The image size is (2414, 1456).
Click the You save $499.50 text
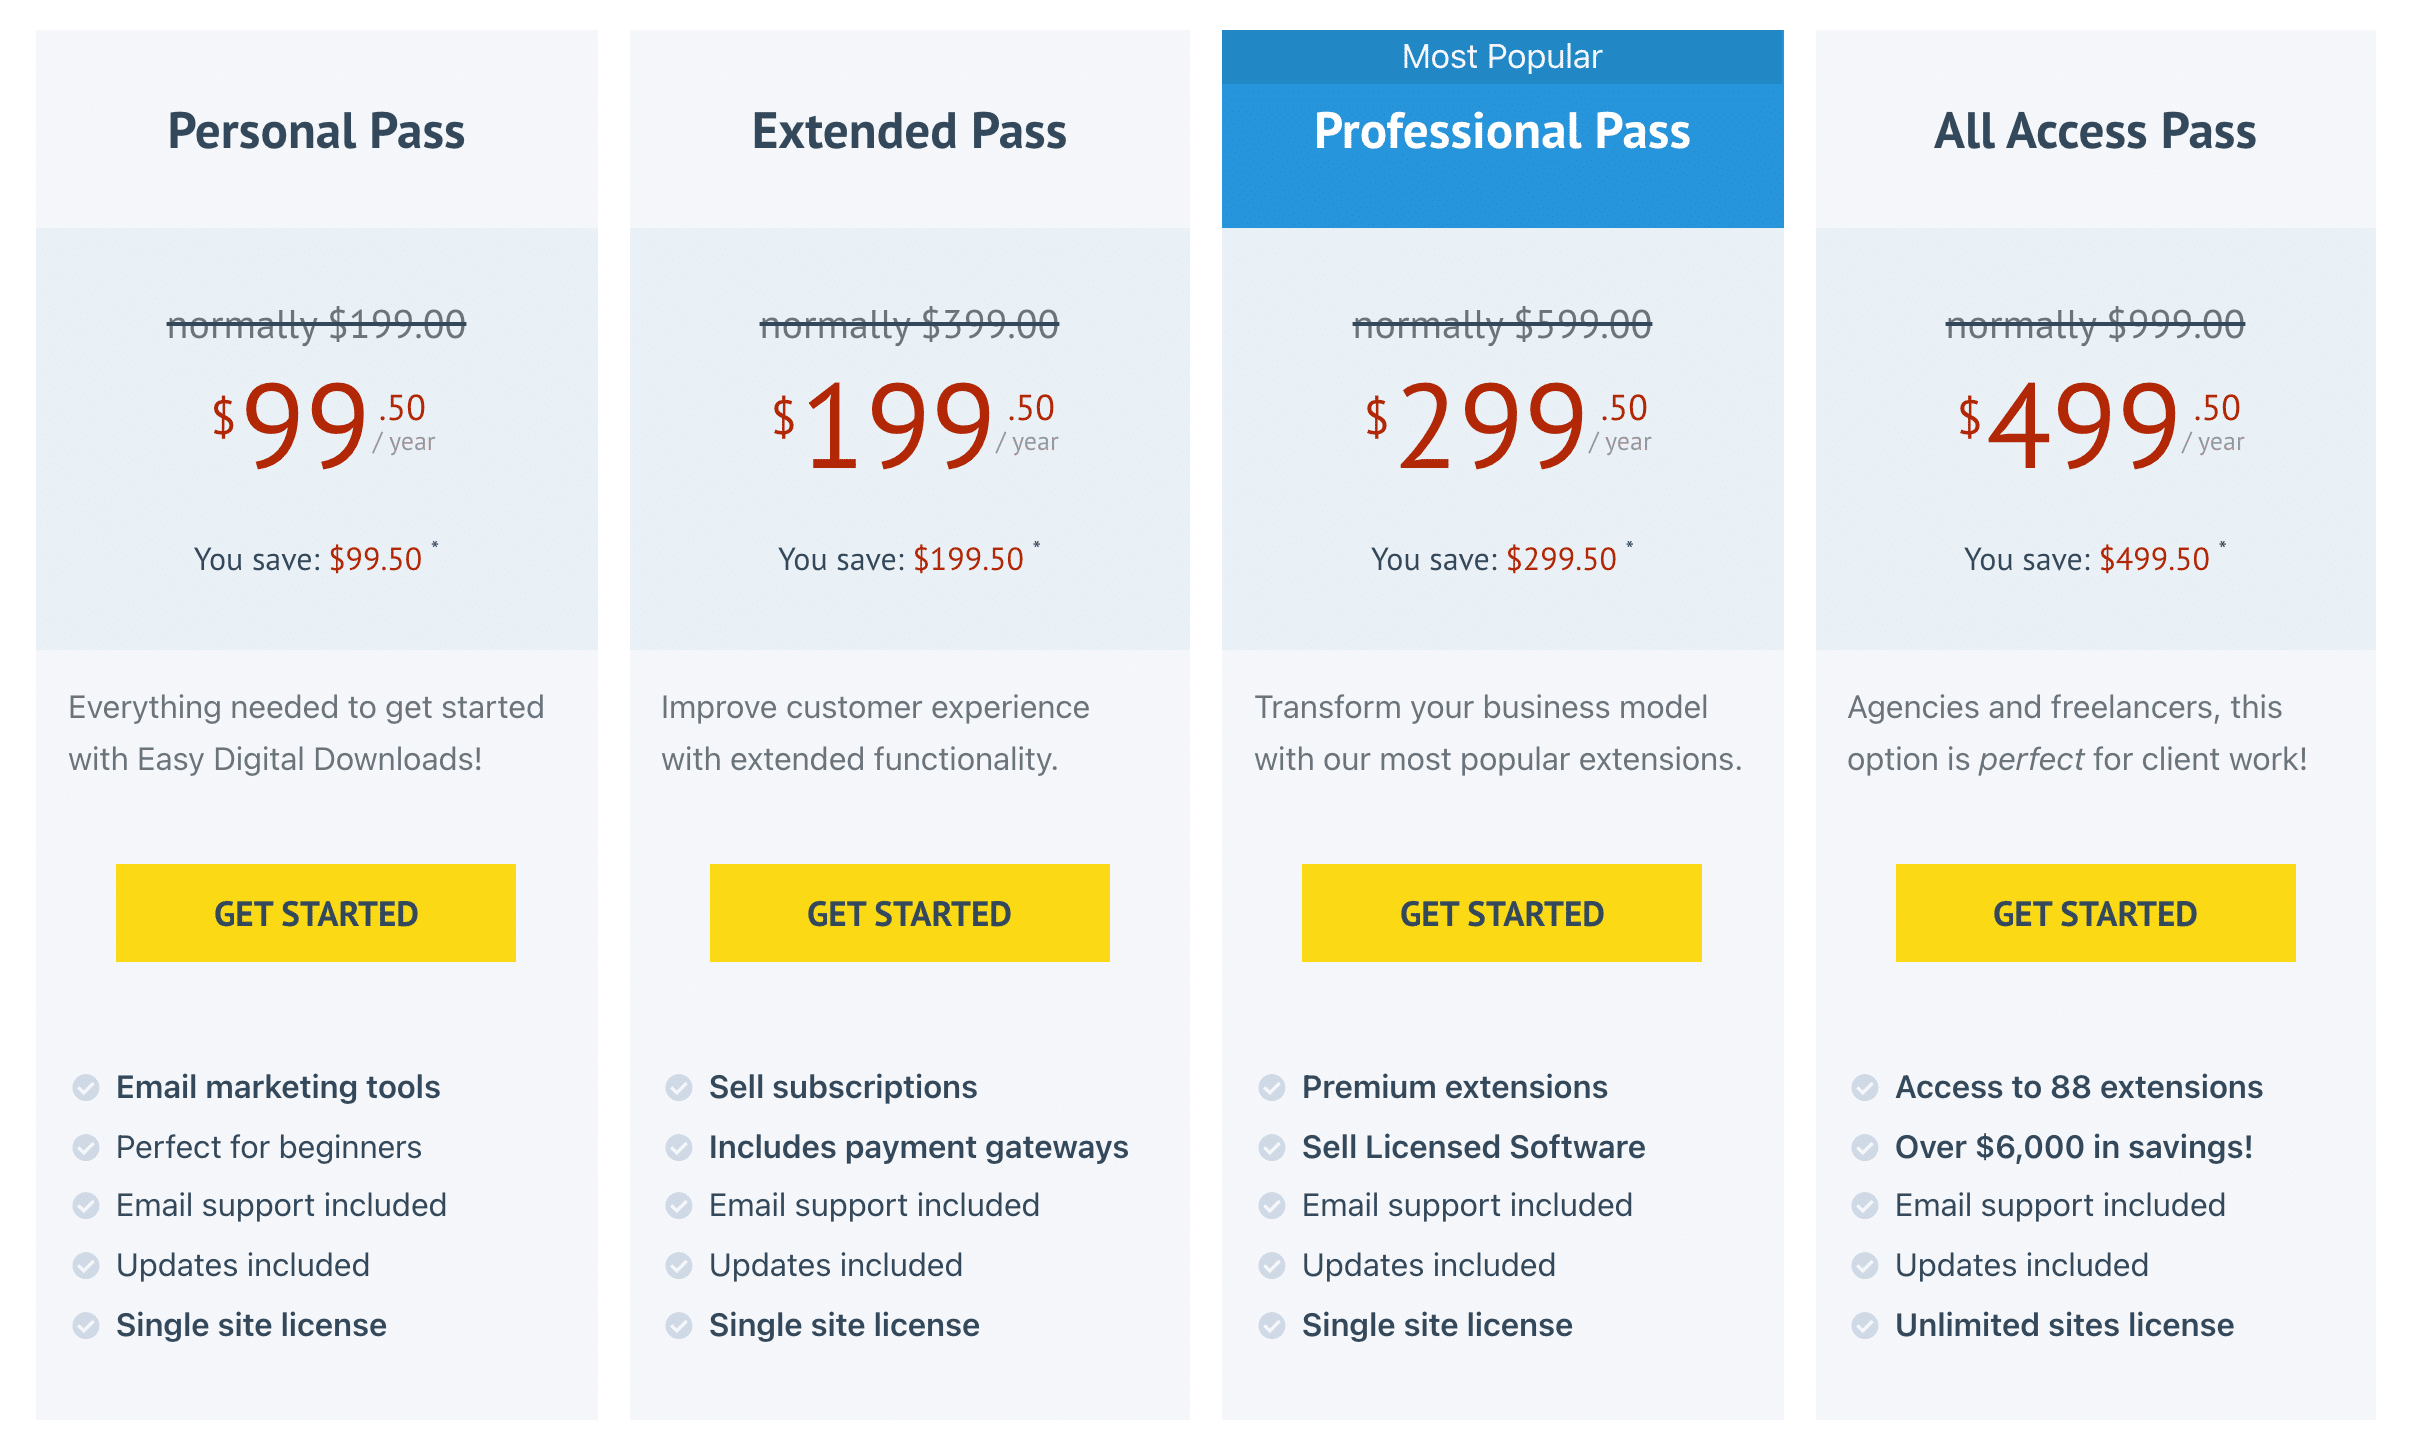2095,559
